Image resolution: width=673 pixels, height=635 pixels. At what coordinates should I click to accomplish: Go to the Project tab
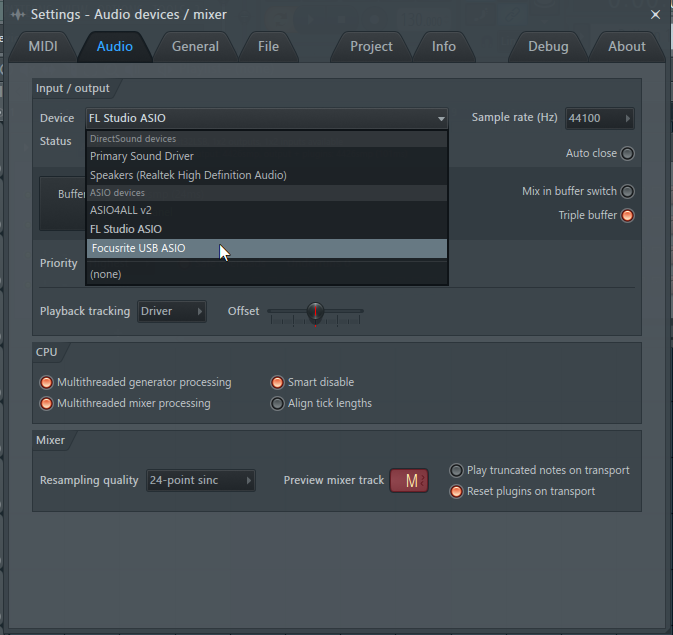[x=371, y=46]
